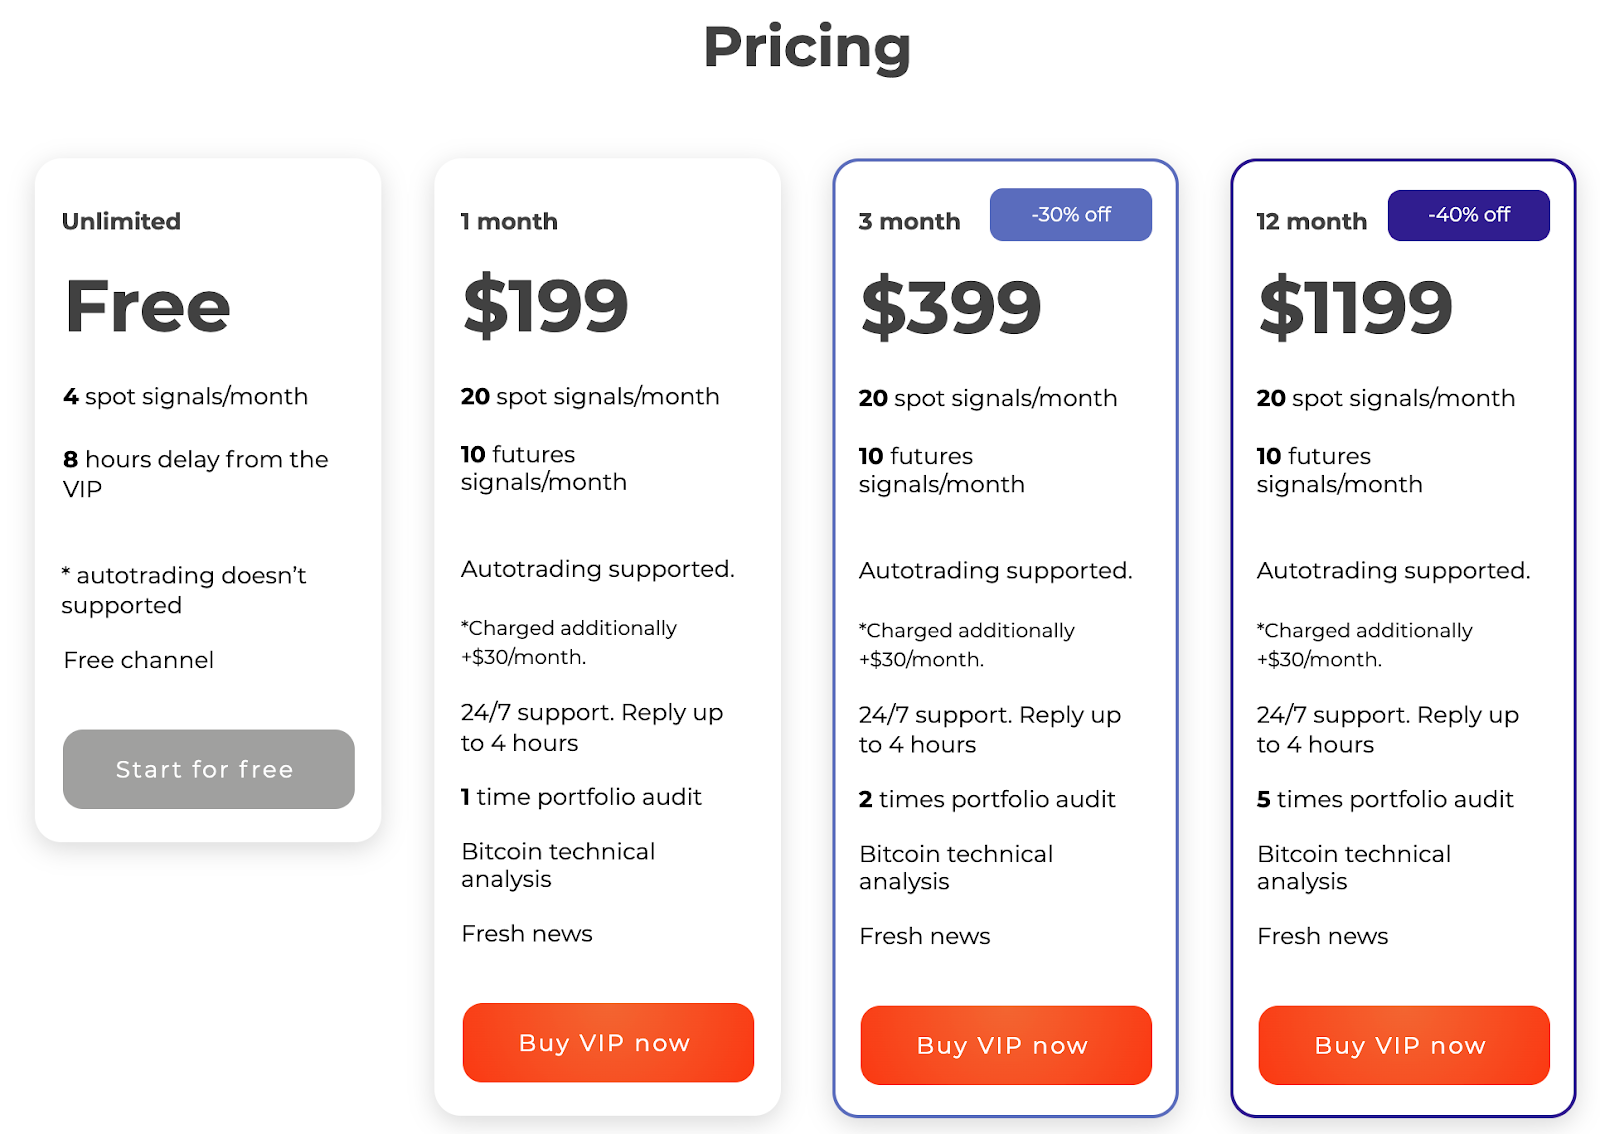Click 5 times portfolio audit text
Screen dimensions: 1600x1134
(1385, 799)
